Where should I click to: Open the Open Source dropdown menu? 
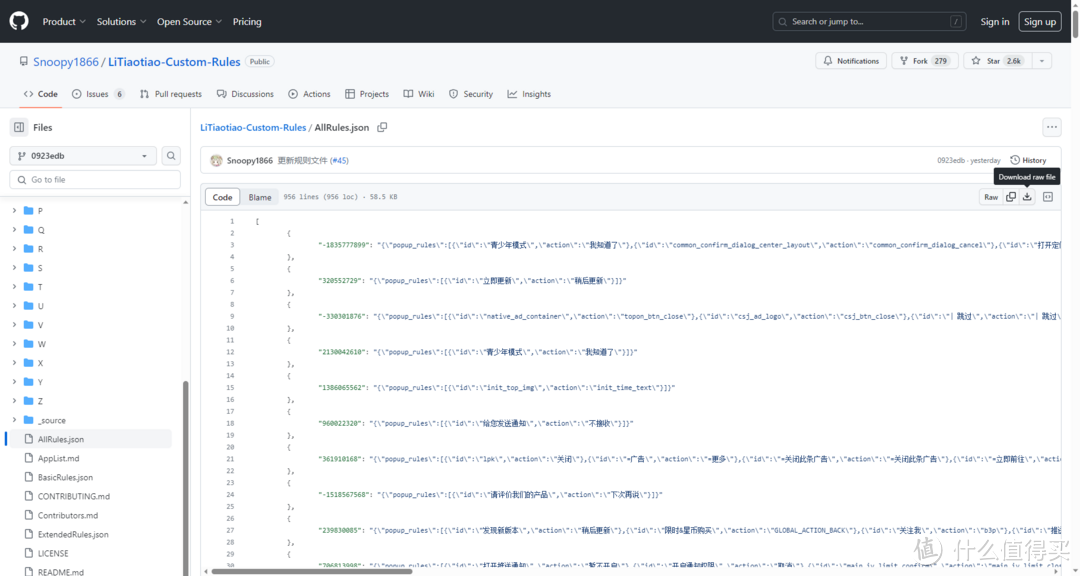click(189, 21)
